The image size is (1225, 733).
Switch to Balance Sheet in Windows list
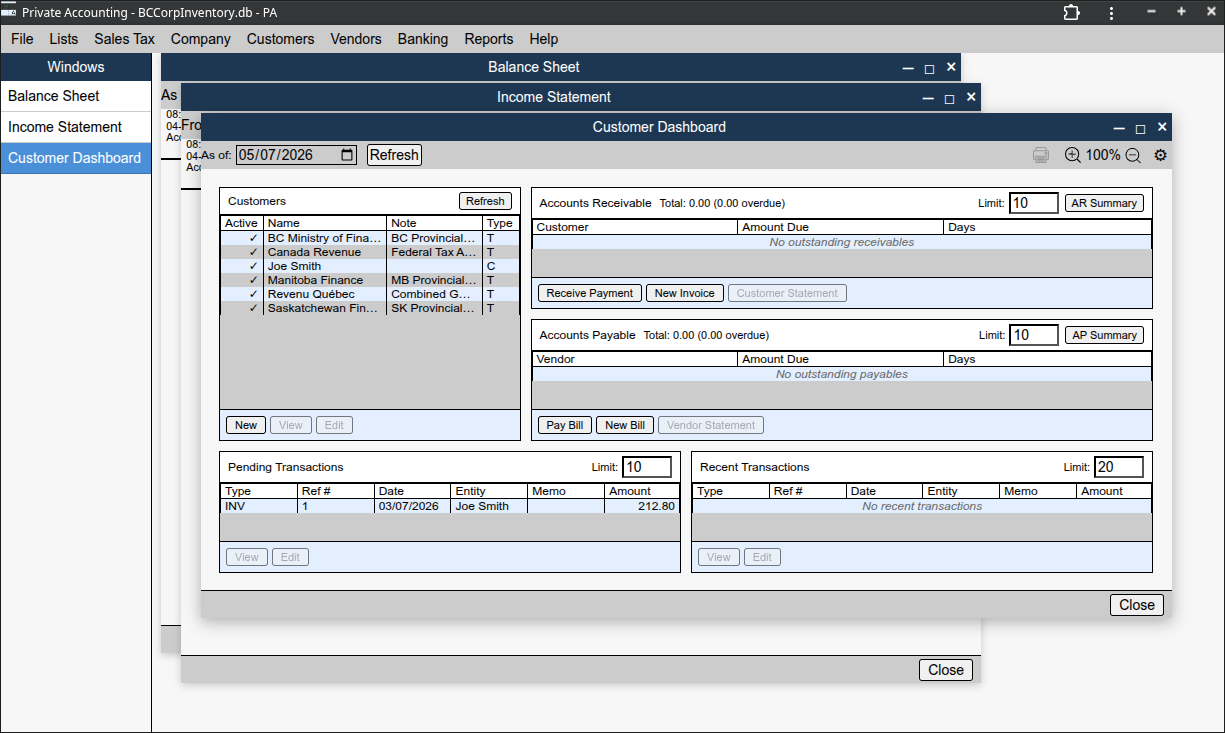pyautogui.click(x=75, y=96)
